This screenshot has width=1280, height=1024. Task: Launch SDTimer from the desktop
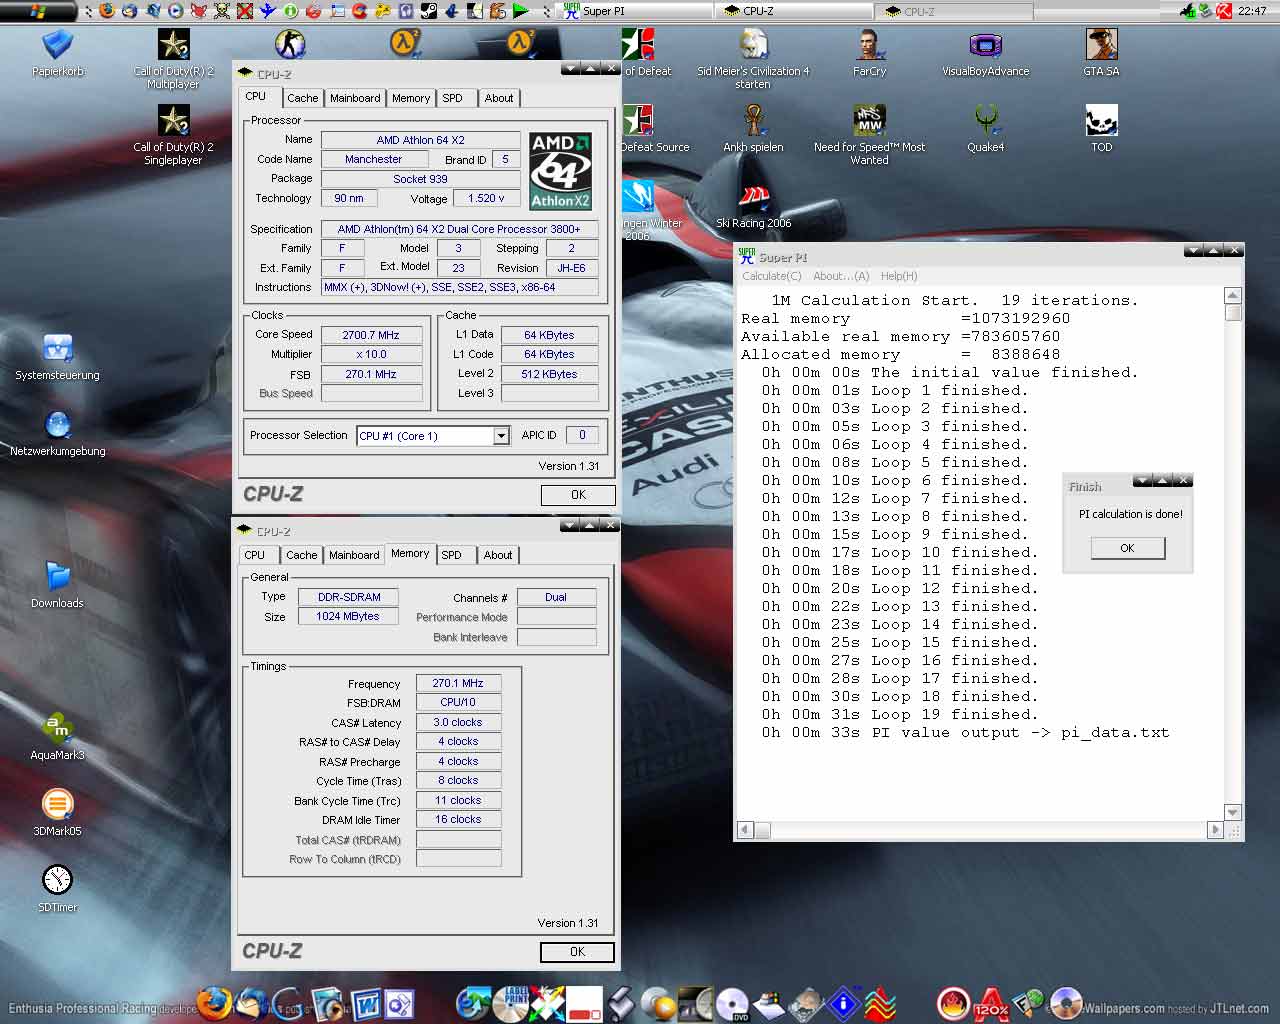pyautogui.click(x=57, y=880)
